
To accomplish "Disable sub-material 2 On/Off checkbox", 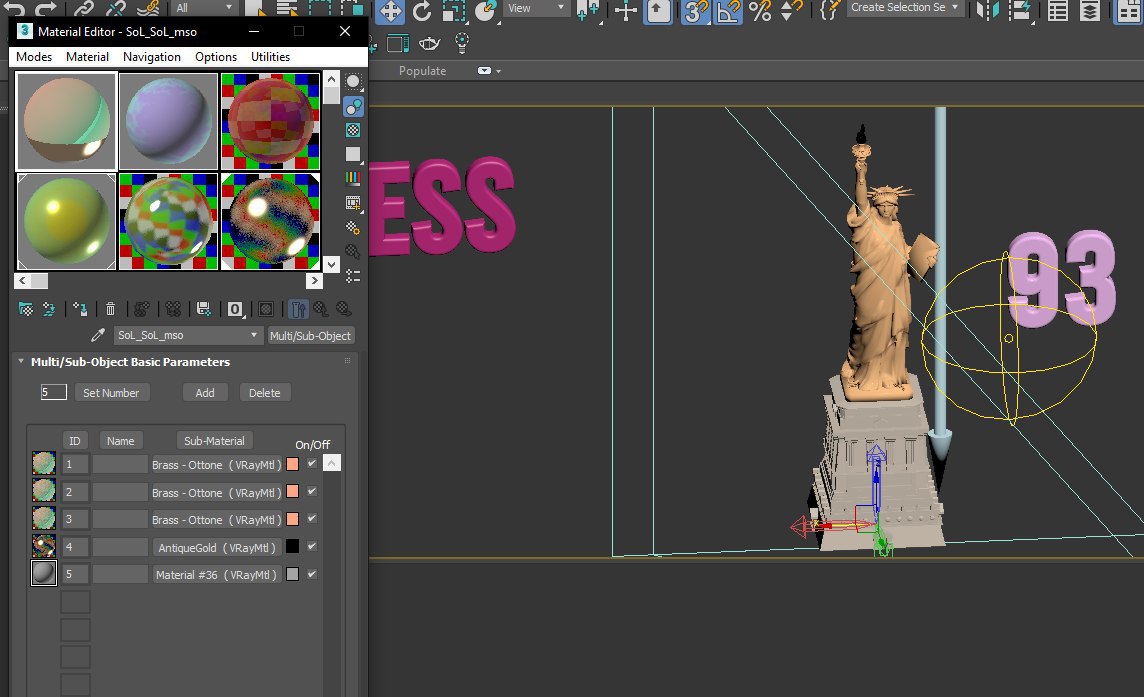I will point(312,491).
